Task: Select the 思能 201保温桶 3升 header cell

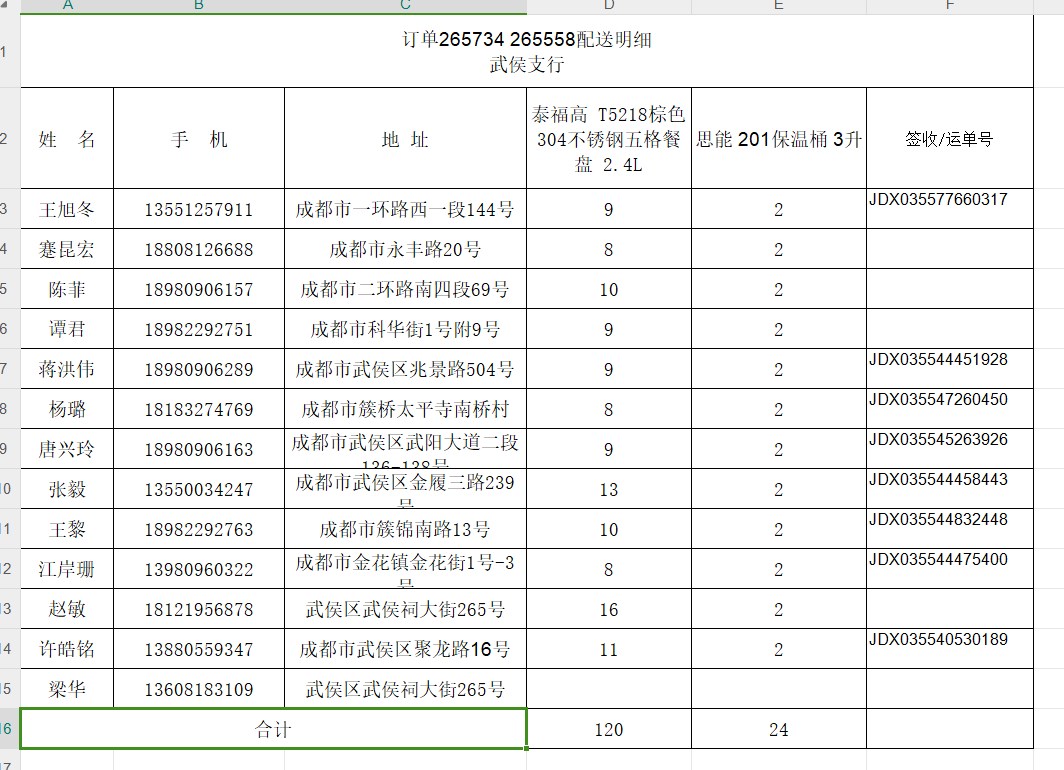Action: [778, 138]
